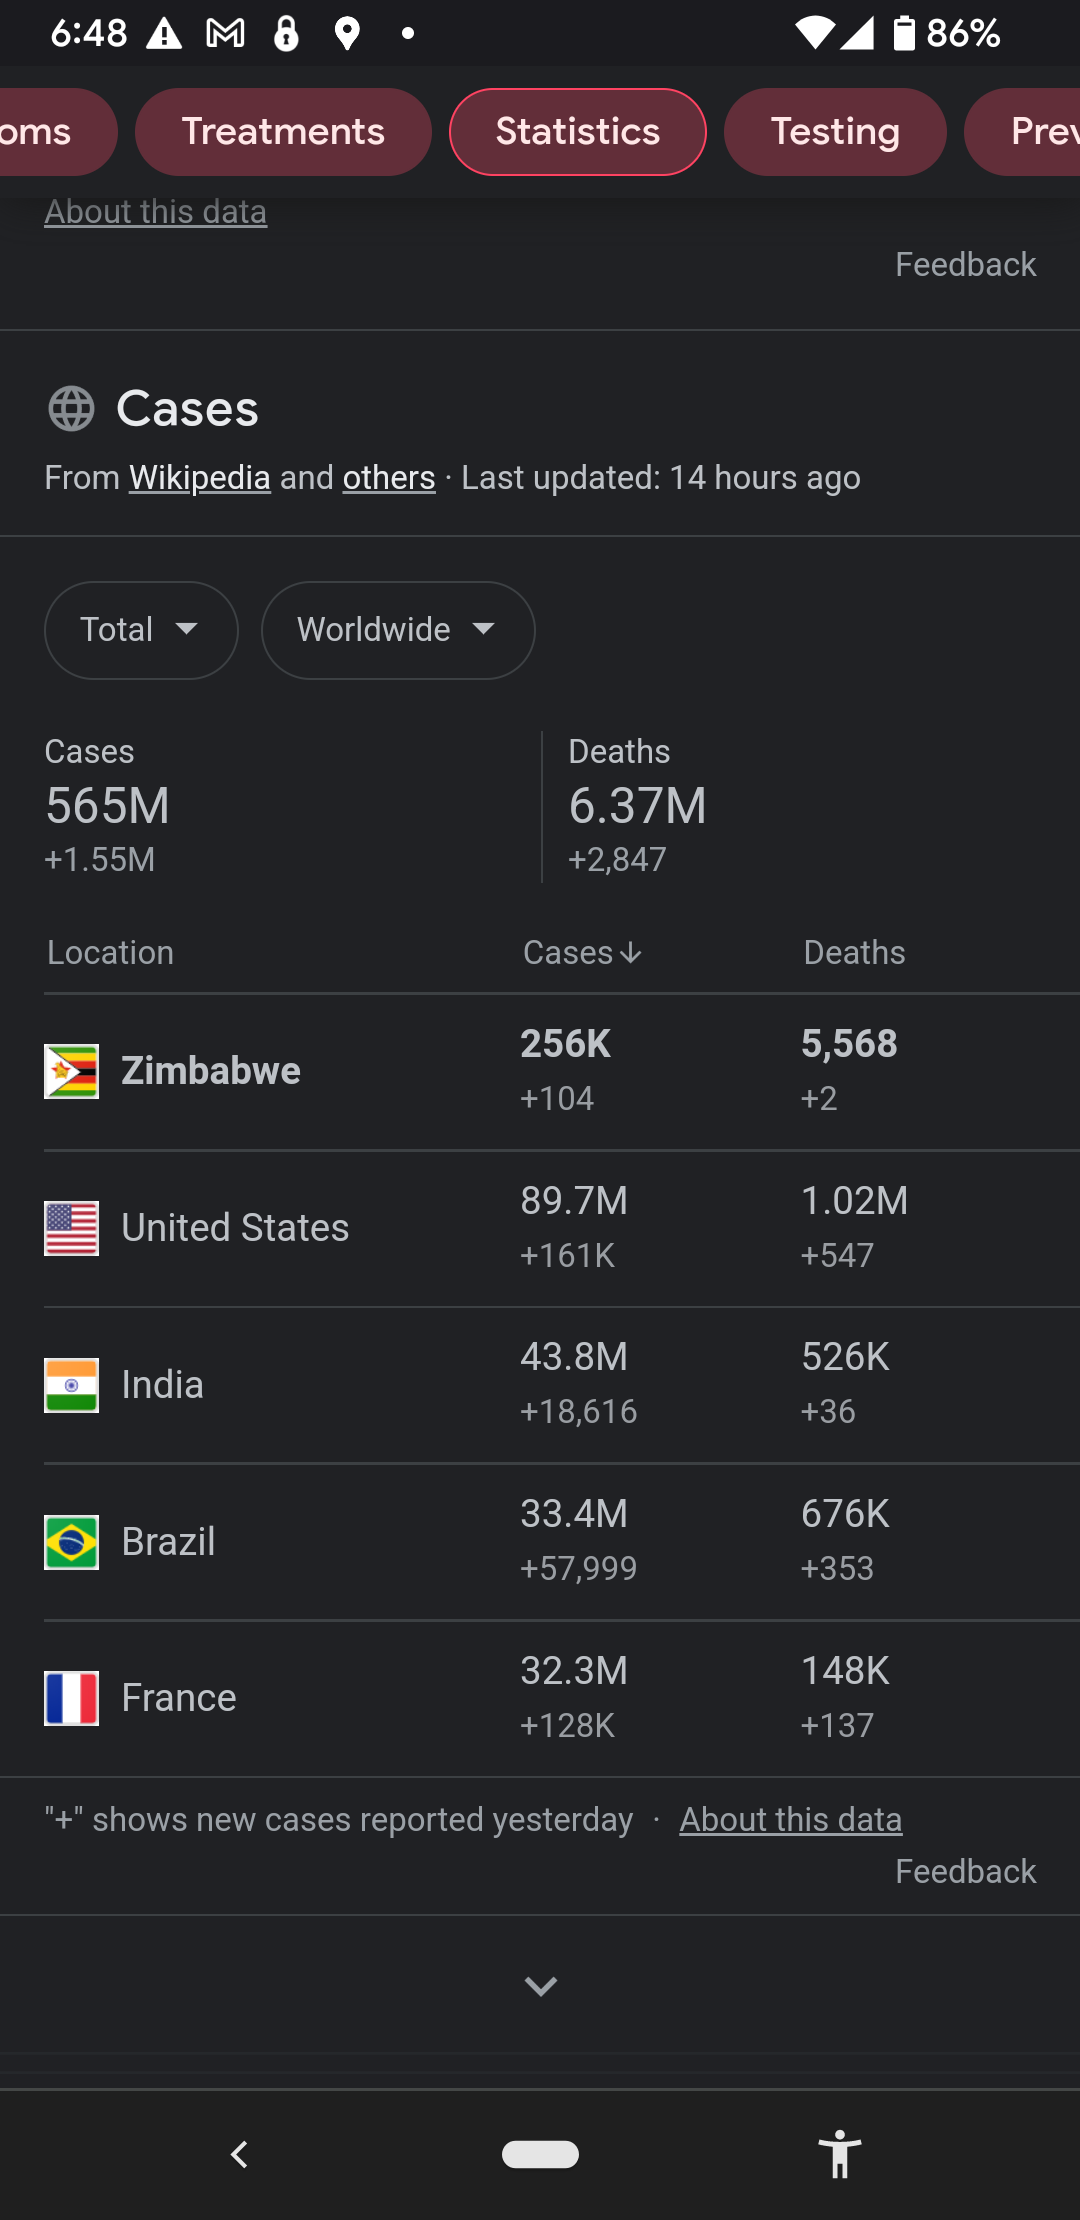Sort table by Cases column header
This screenshot has height=2220, width=1080.
[582, 953]
